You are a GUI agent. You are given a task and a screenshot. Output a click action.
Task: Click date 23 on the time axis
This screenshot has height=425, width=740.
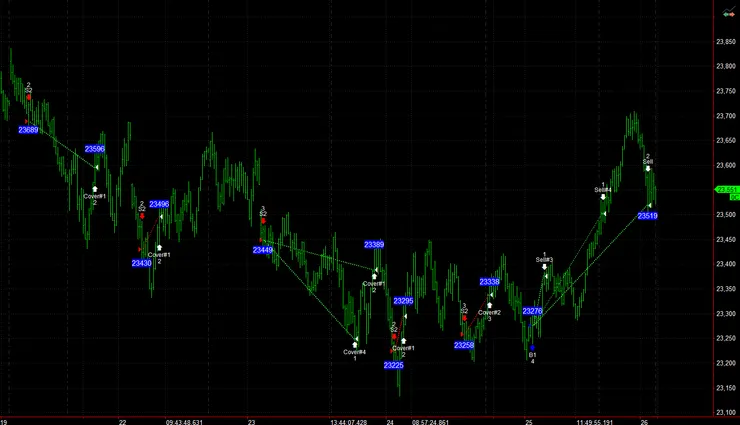pyautogui.click(x=252, y=422)
